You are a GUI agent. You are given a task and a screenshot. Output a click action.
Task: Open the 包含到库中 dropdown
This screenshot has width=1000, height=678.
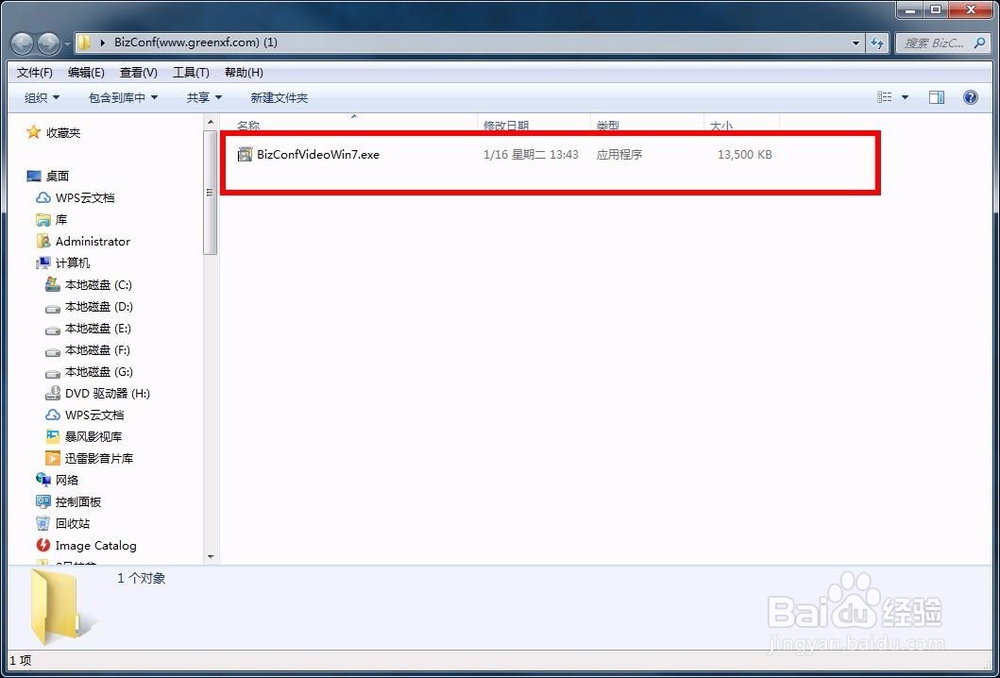click(x=123, y=98)
